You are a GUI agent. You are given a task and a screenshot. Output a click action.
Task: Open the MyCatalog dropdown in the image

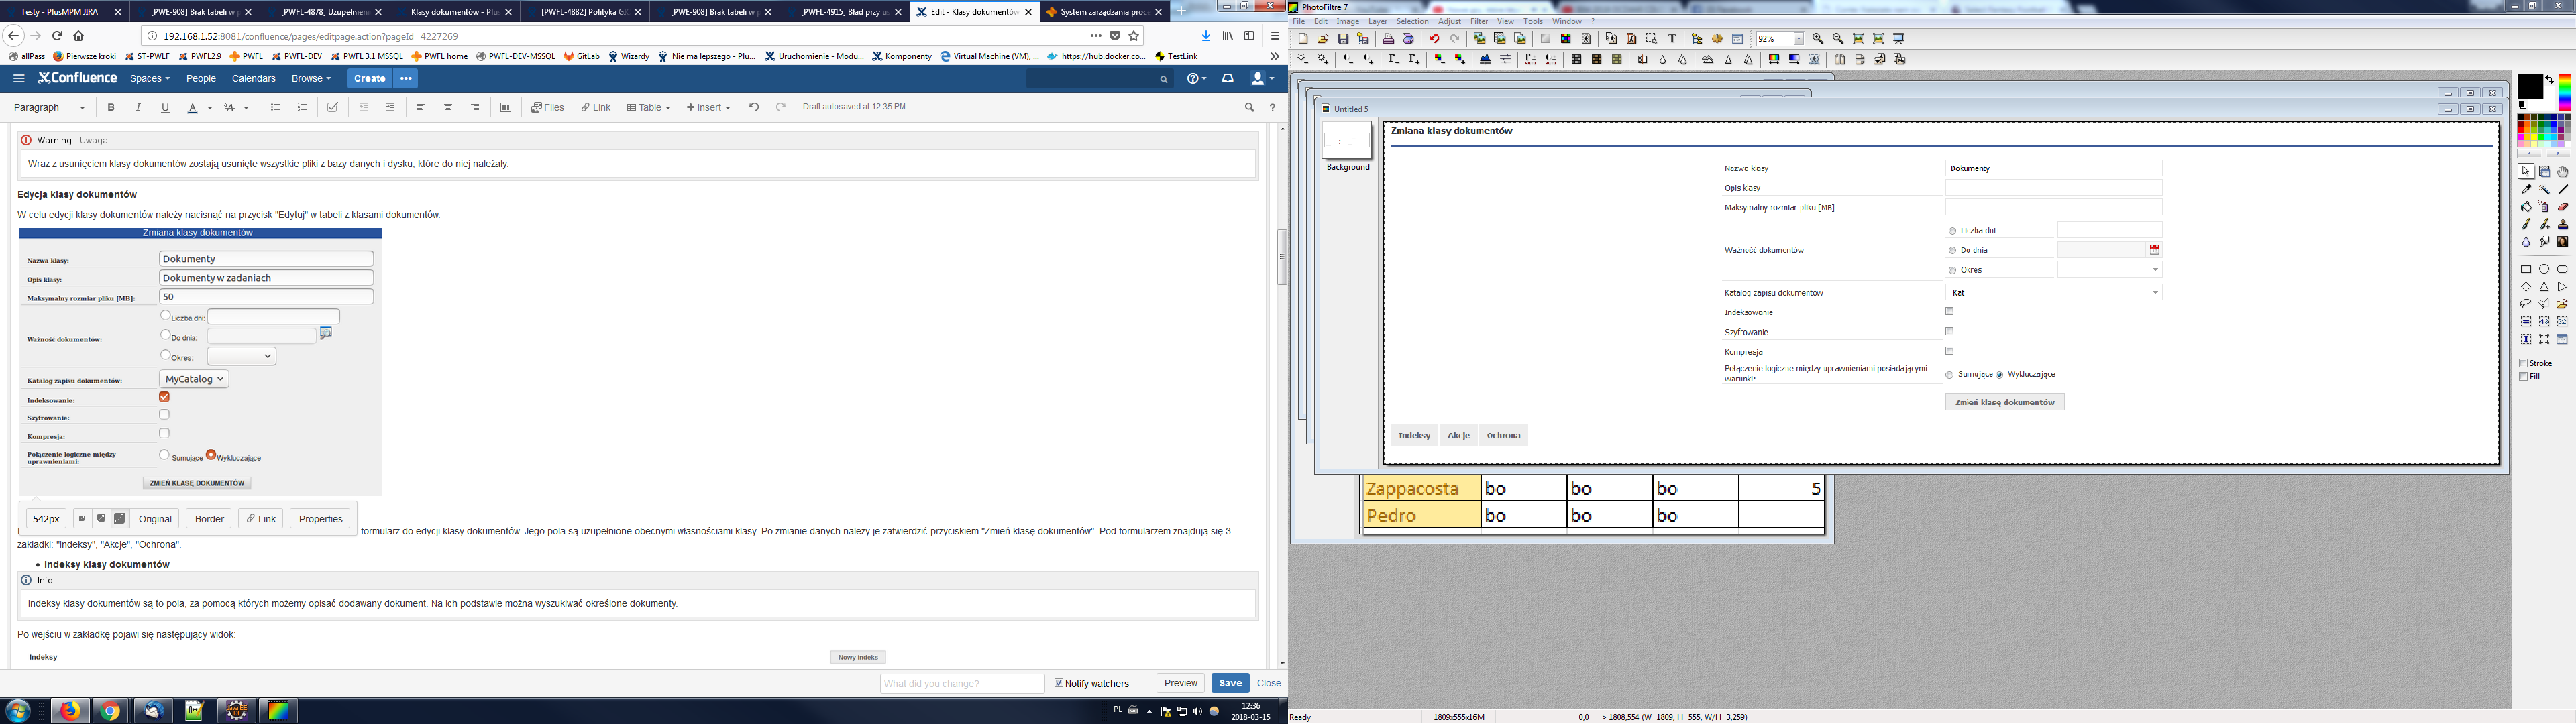coord(194,379)
